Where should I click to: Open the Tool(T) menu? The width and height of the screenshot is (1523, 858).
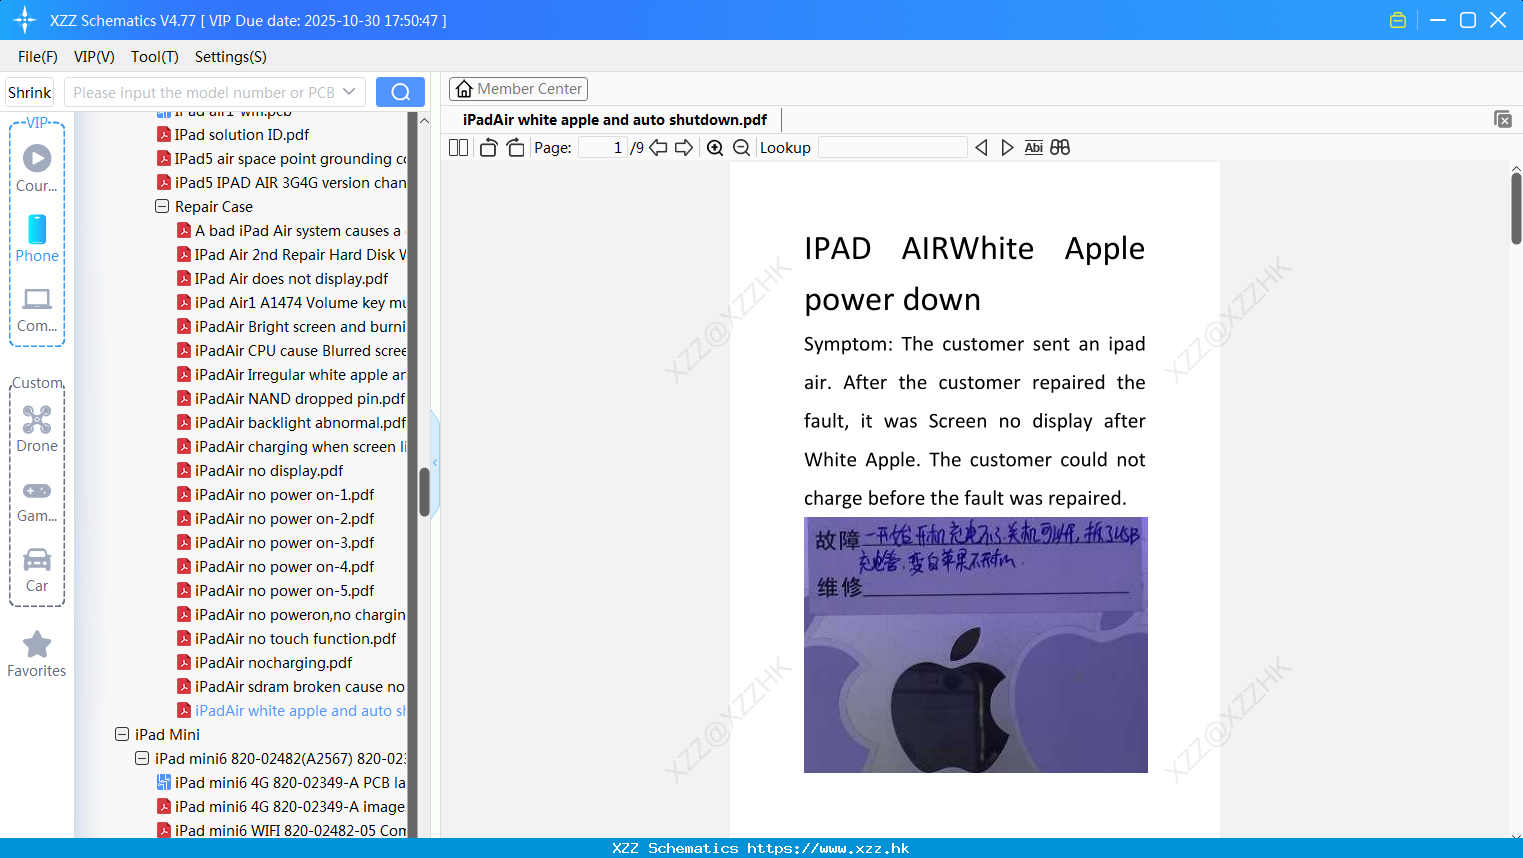point(155,57)
